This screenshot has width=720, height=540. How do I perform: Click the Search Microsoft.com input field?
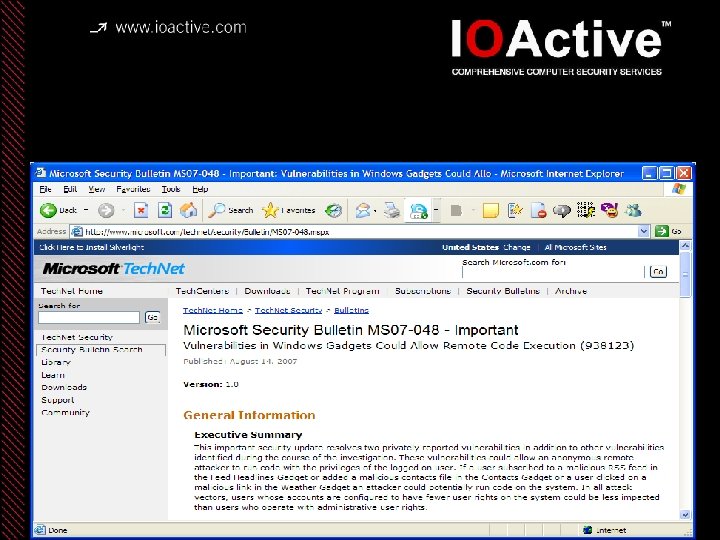tap(553, 272)
